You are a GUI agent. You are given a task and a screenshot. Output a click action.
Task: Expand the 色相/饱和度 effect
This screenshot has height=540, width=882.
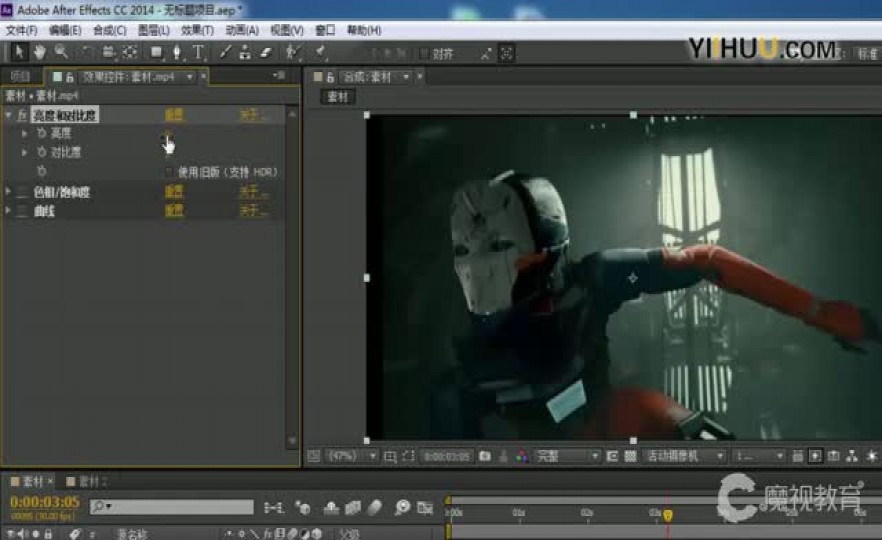pyautogui.click(x=8, y=192)
